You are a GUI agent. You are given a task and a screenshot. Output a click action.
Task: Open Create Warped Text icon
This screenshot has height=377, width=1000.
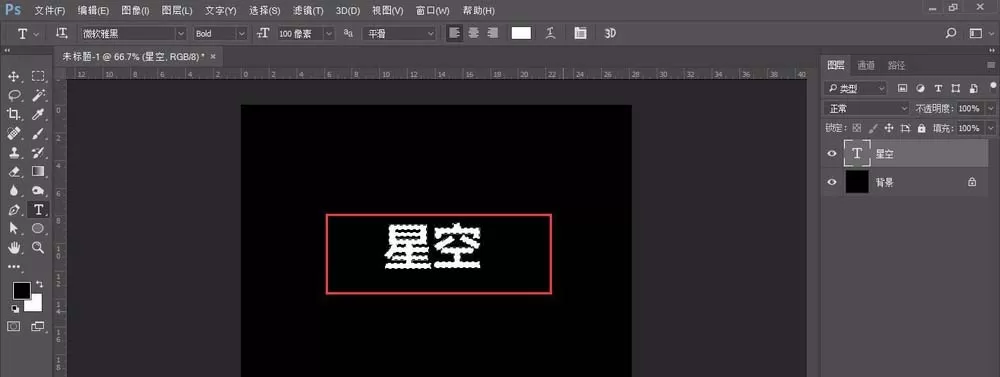(x=551, y=33)
